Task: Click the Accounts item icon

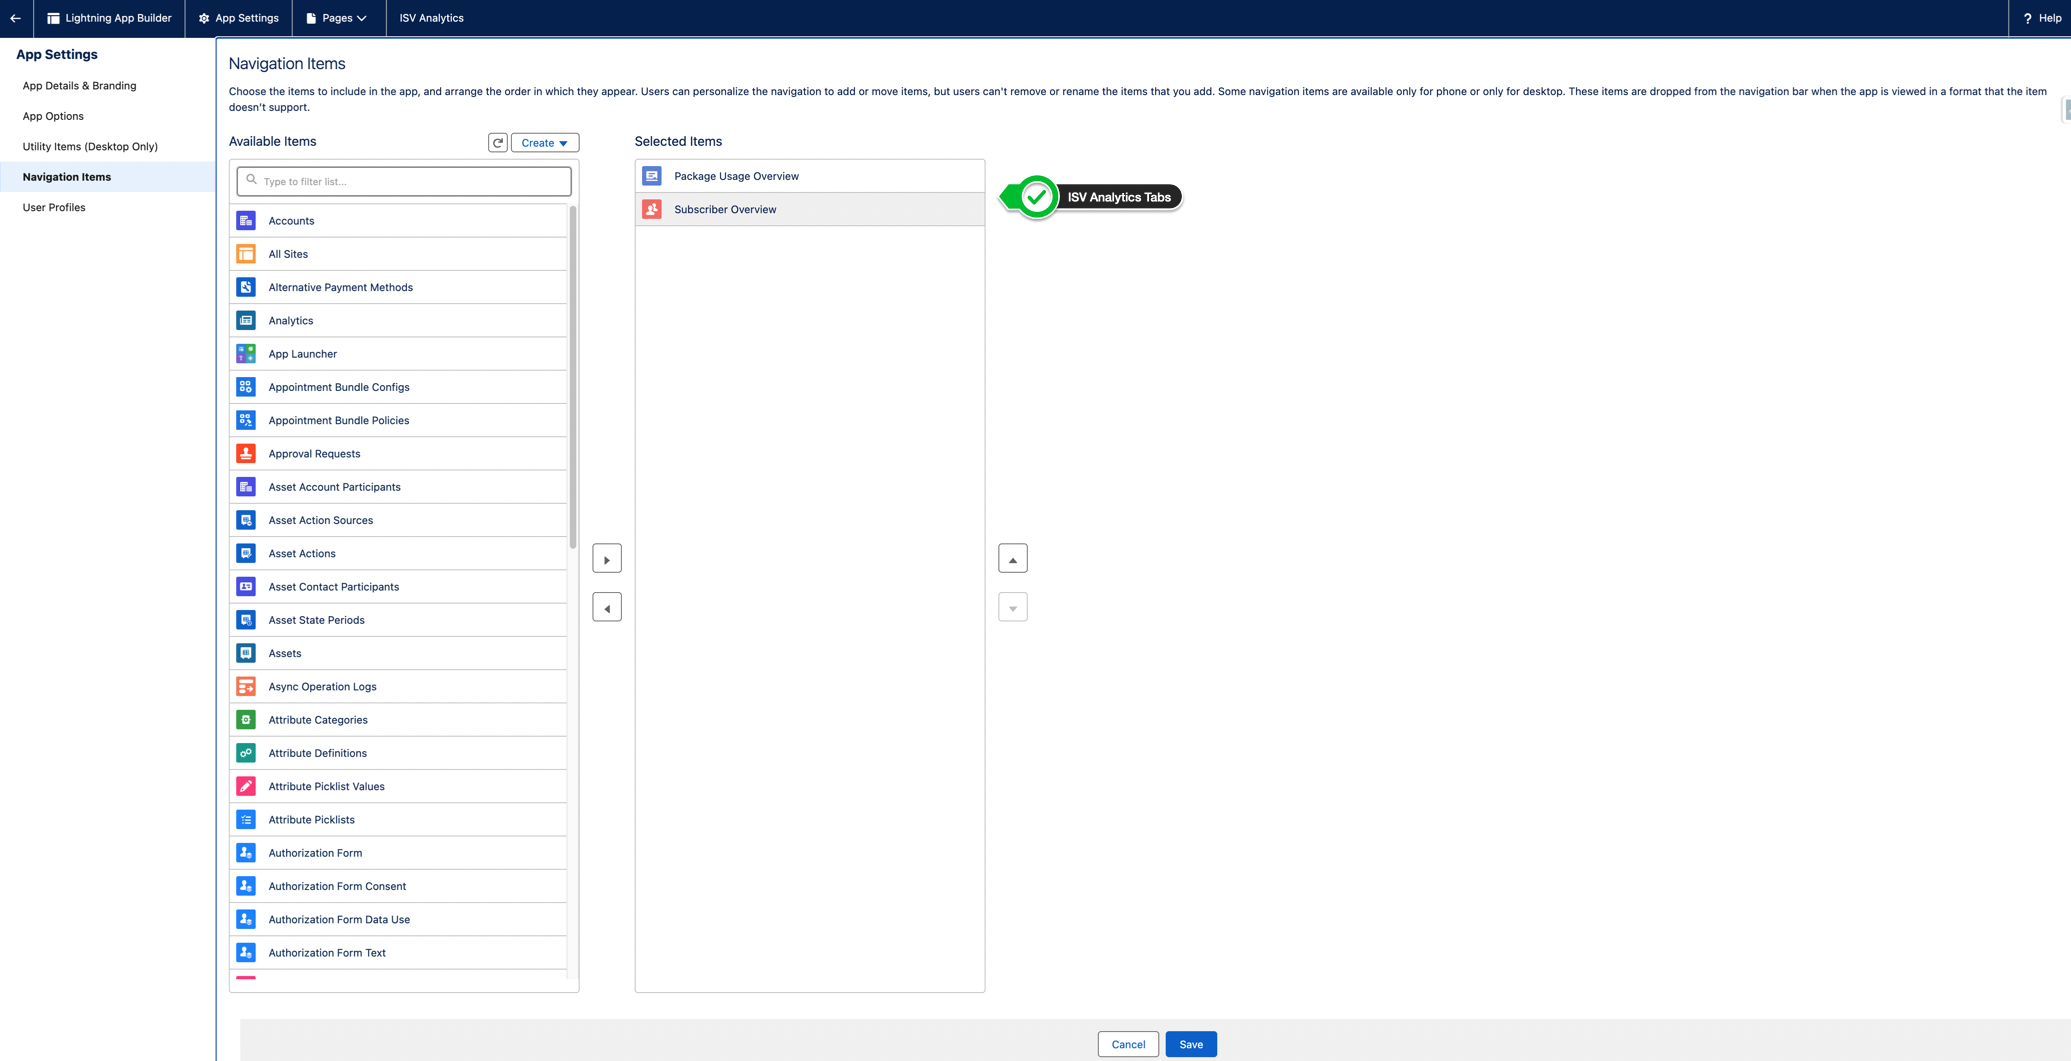Action: coord(246,221)
